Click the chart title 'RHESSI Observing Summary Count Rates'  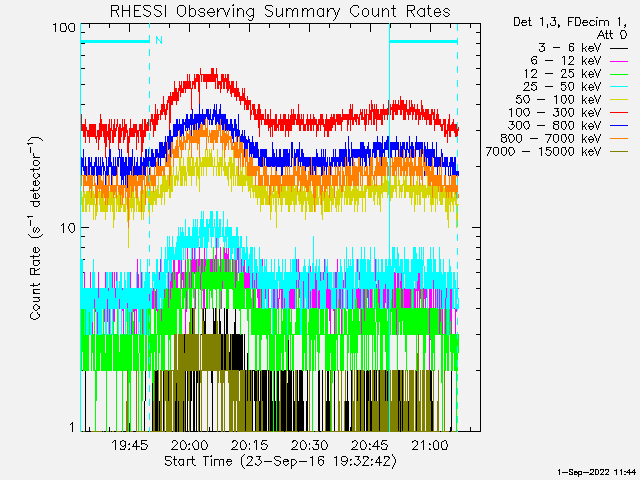click(x=280, y=12)
